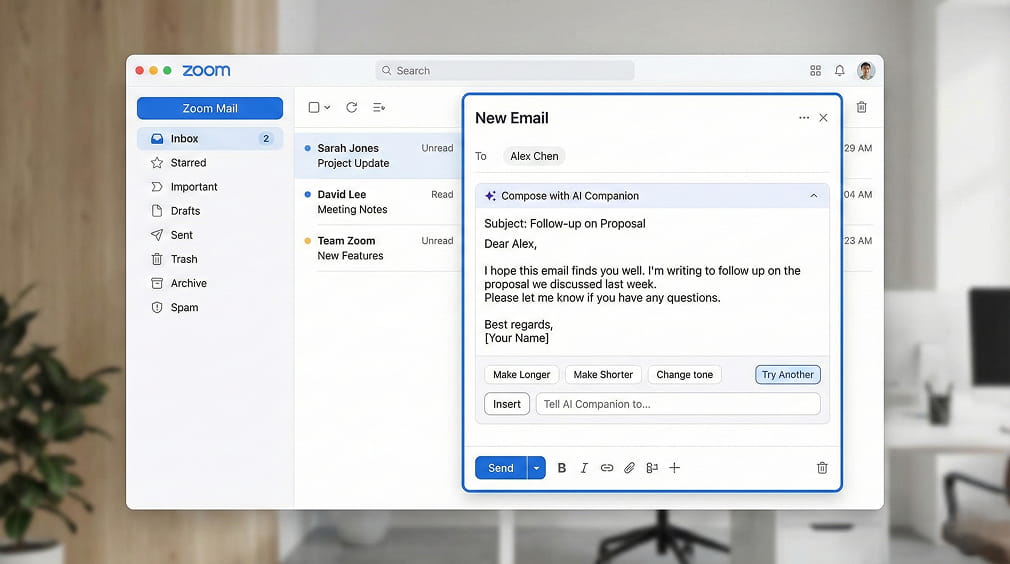Refresh the mail list
The width and height of the screenshot is (1010, 564).
[351, 107]
